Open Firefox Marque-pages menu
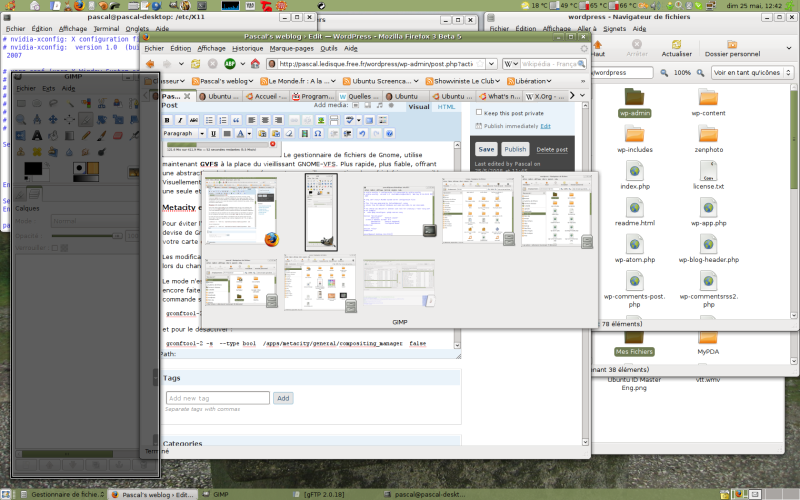The image size is (800, 500). 291,48
